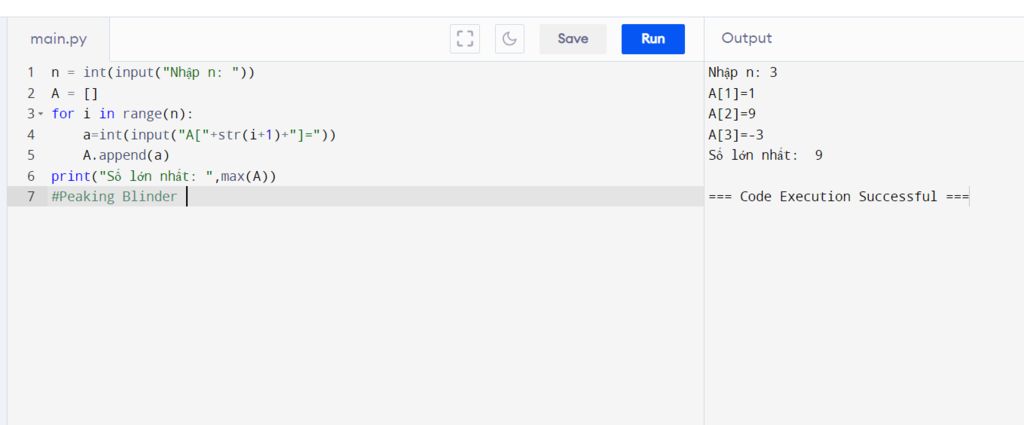Run the Python code

pos(653,39)
